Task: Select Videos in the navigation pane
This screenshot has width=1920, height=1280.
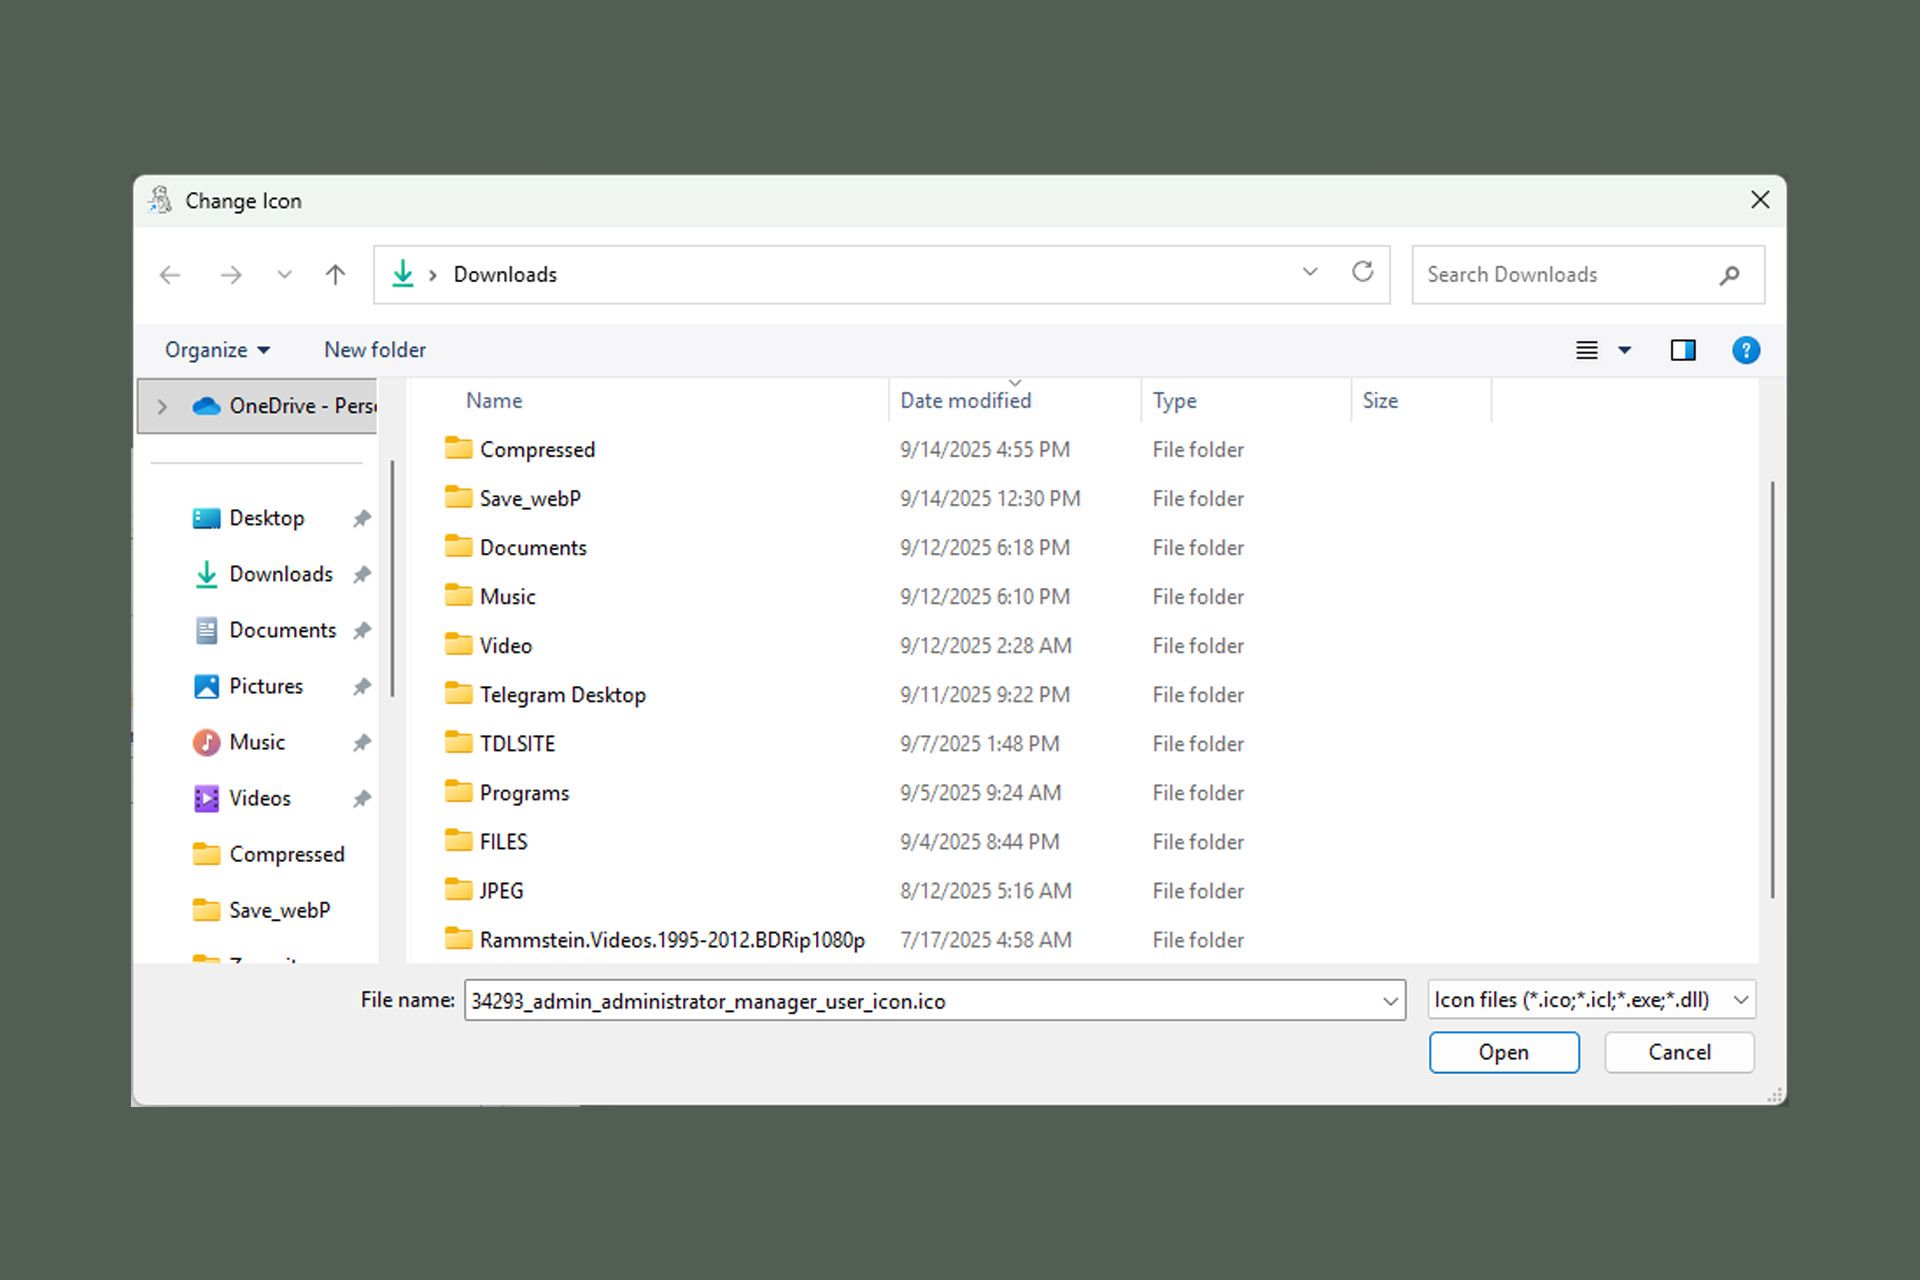Action: (260, 798)
